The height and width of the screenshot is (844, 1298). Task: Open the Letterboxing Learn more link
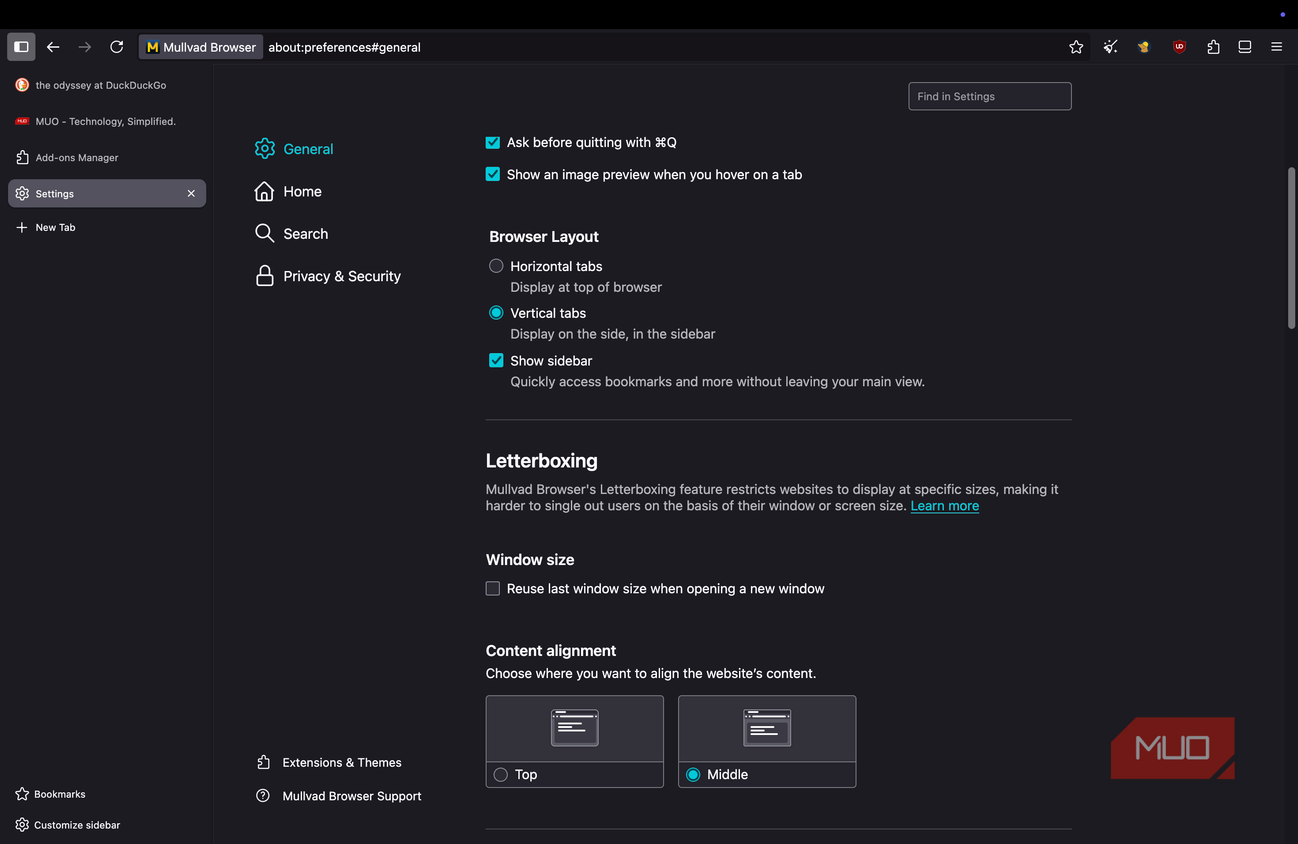(945, 506)
